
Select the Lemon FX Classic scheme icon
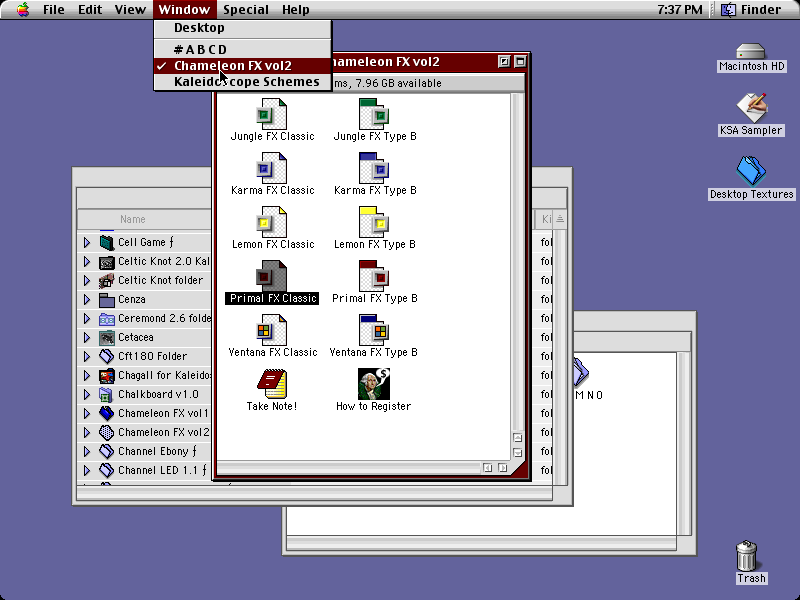[x=271, y=222]
